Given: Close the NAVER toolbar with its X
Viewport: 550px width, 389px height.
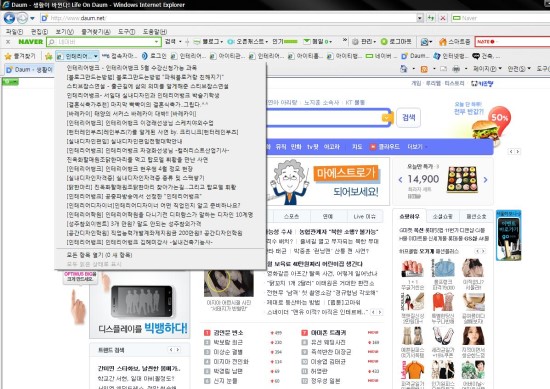Looking at the screenshot, I should [8, 42].
